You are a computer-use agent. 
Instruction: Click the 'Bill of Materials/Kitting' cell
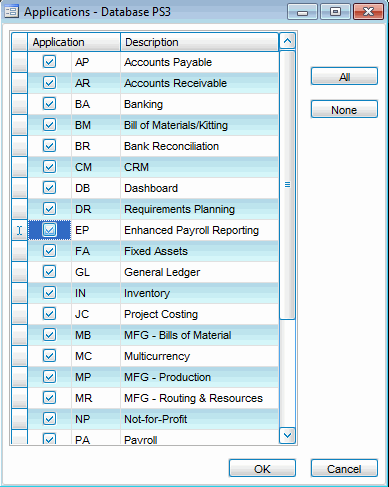(199, 125)
